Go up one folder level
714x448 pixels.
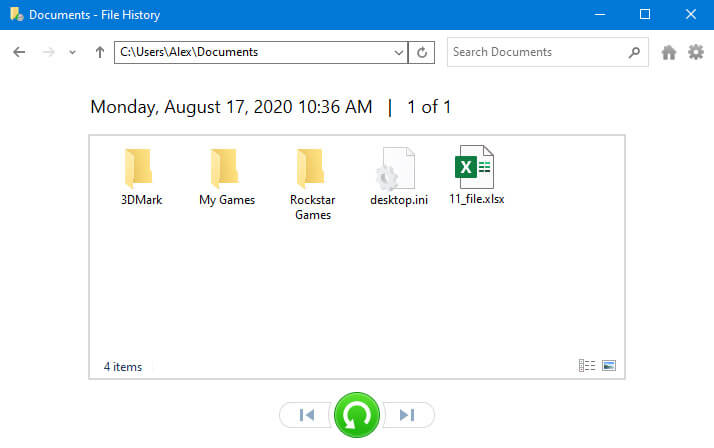pos(100,52)
